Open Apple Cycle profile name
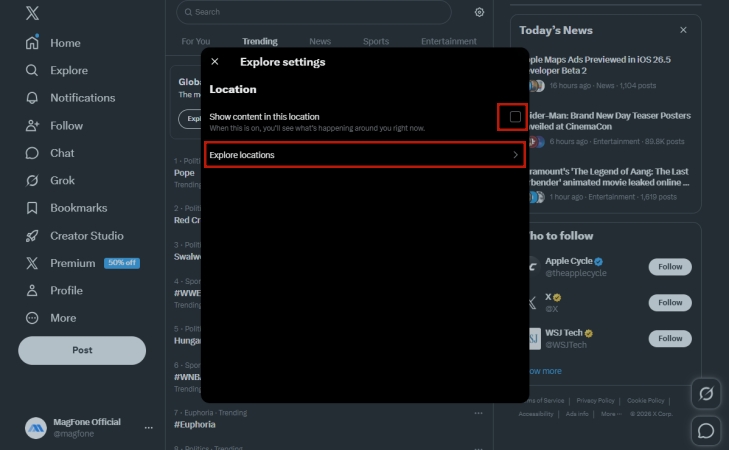Screen dimensions: 729x450 click(x=569, y=261)
